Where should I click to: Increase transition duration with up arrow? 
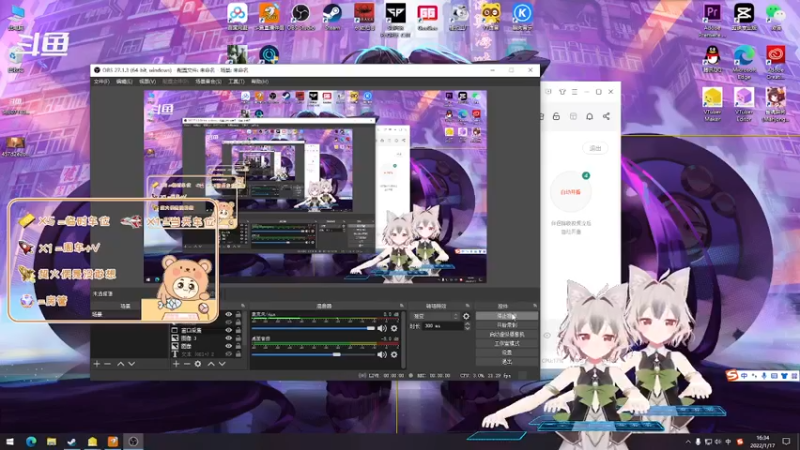467,323
